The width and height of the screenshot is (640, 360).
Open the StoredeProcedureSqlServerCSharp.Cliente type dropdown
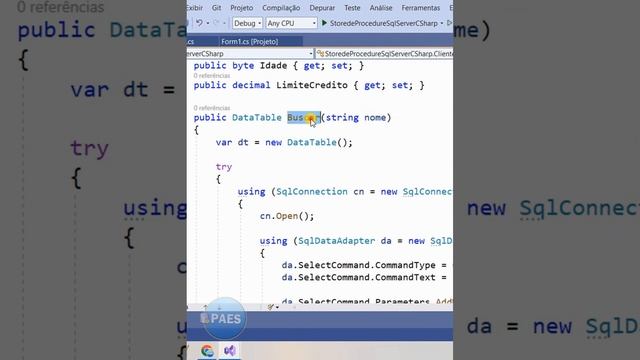click(x=385, y=53)
